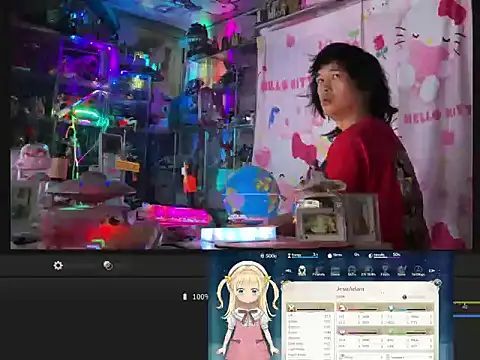
Task: Click the blonde anime character avatar
Action: point(247,310)
